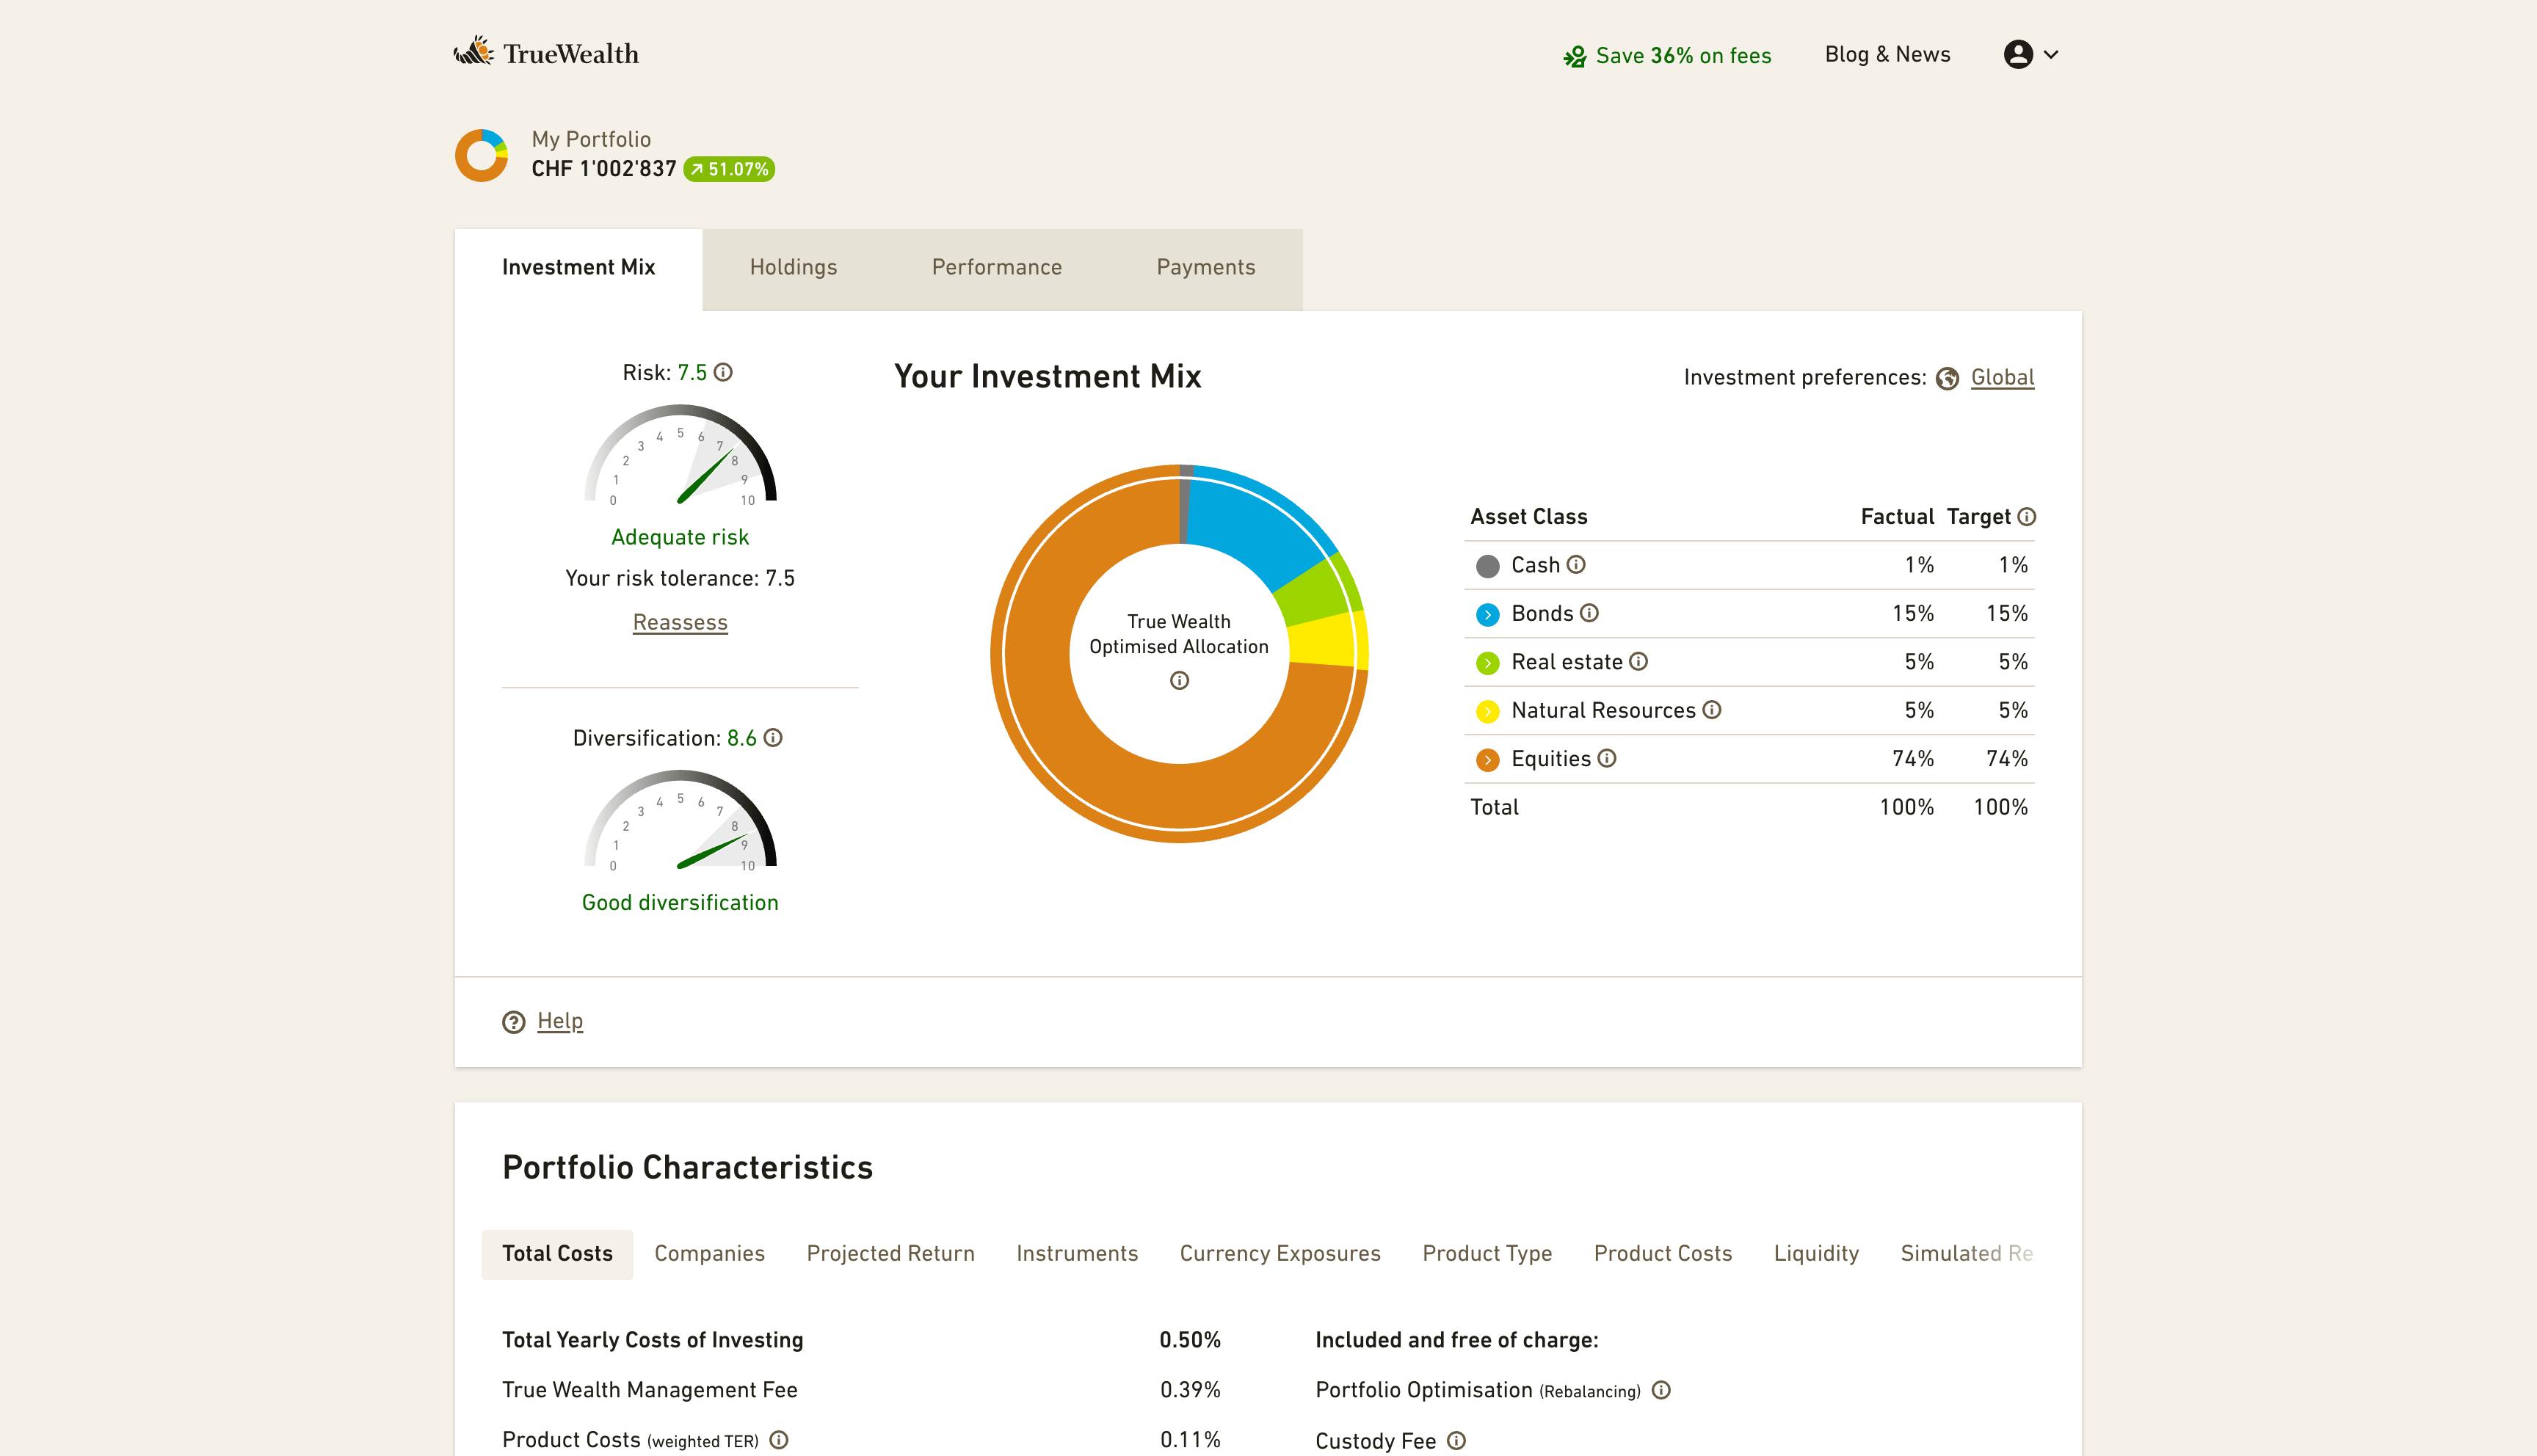
Task: Select the Total Costs tab
Action: click(557, 1254)
